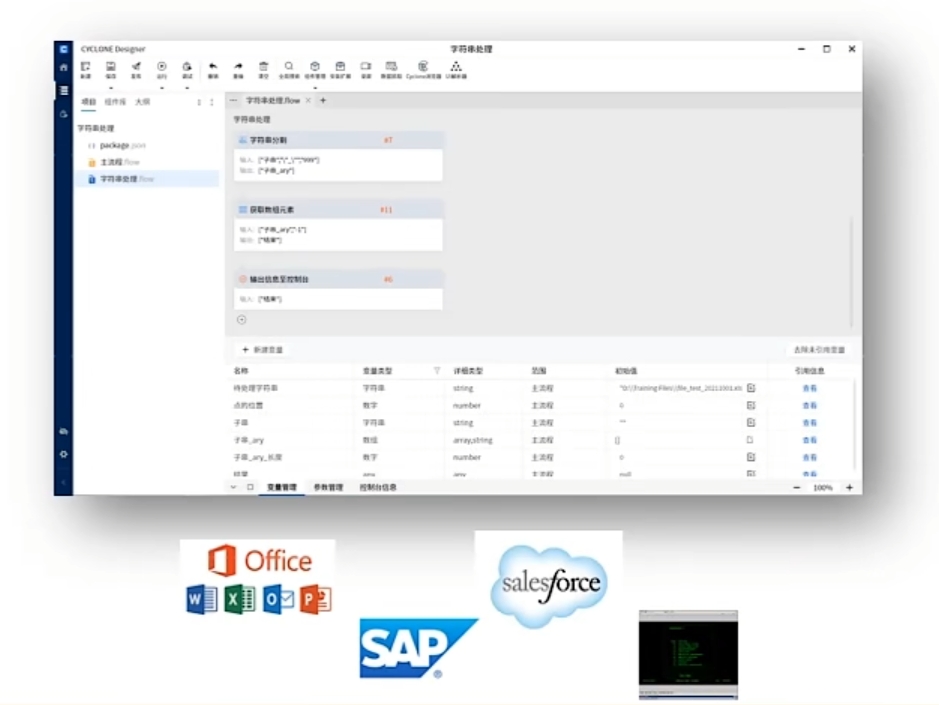Viewport: 939px width, 705px height.
Task: Add a step with the circled plus icon
Action: 241,319
